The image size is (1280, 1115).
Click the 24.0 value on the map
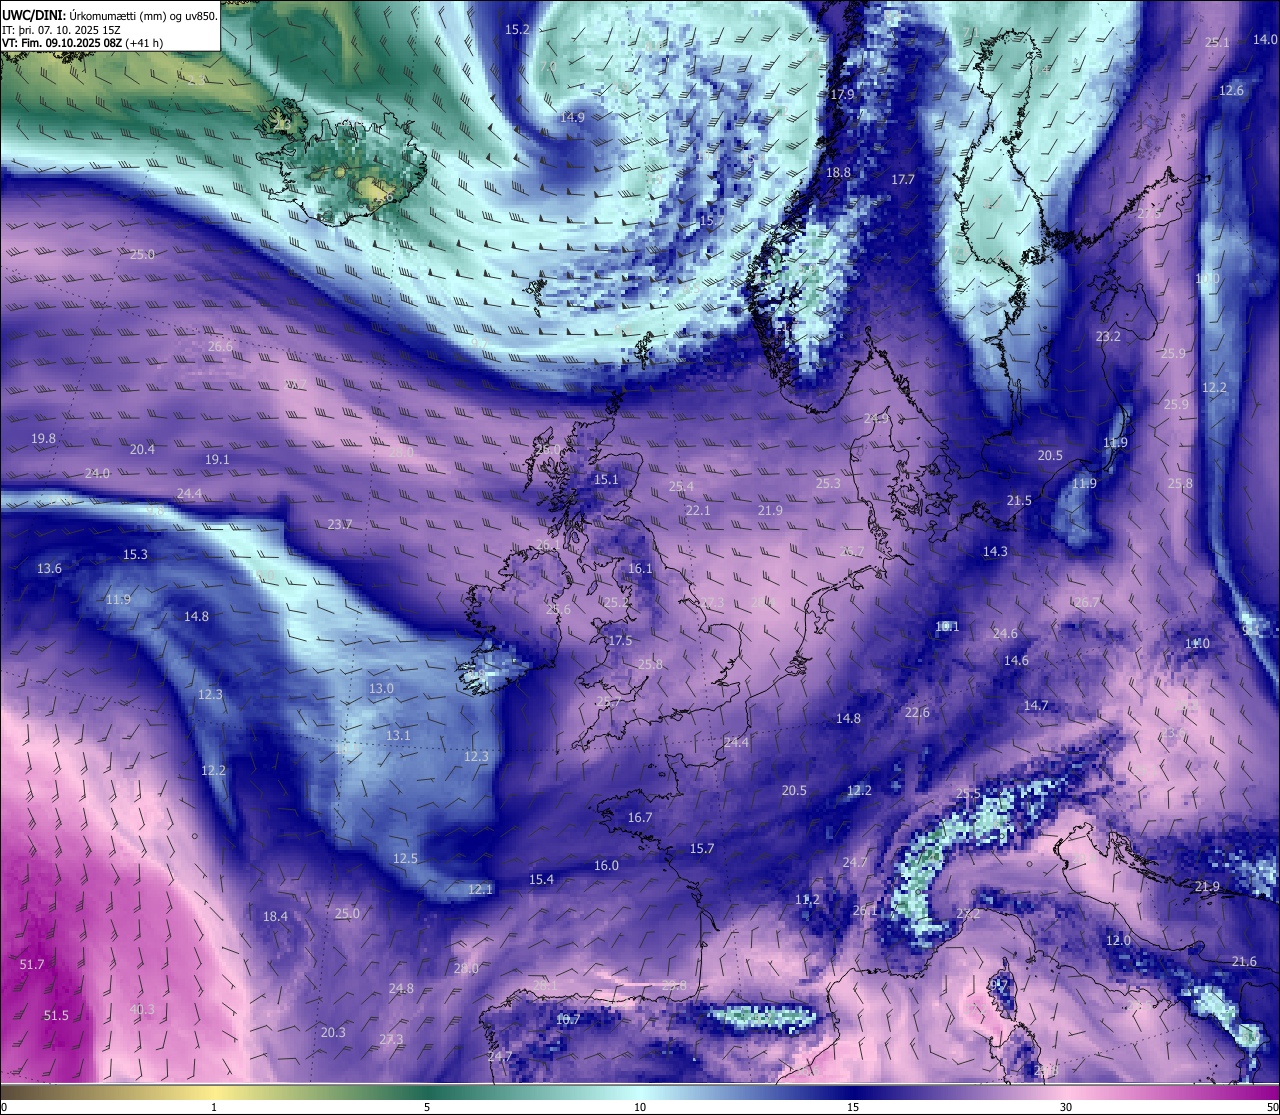[97, 473]
